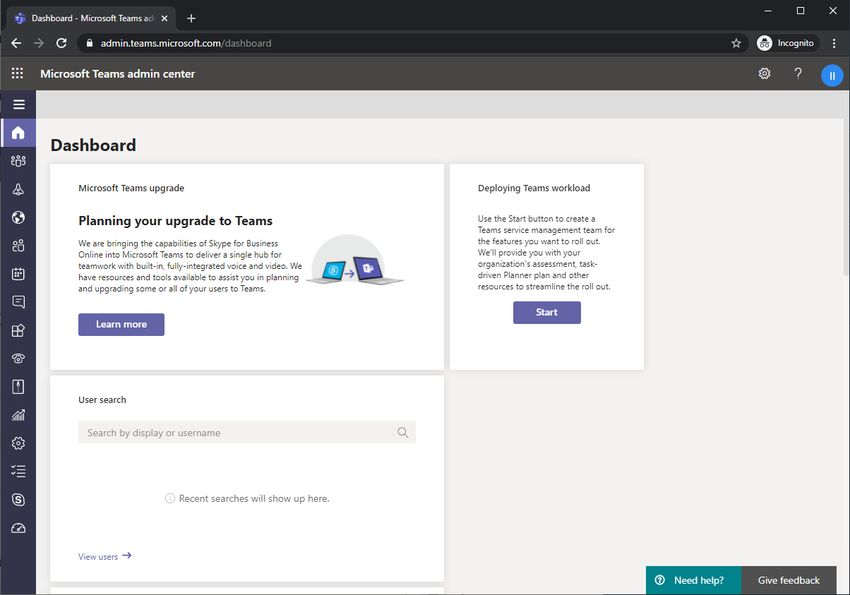Open the Microsoft 365 app launcher grid

coord(17,73)
